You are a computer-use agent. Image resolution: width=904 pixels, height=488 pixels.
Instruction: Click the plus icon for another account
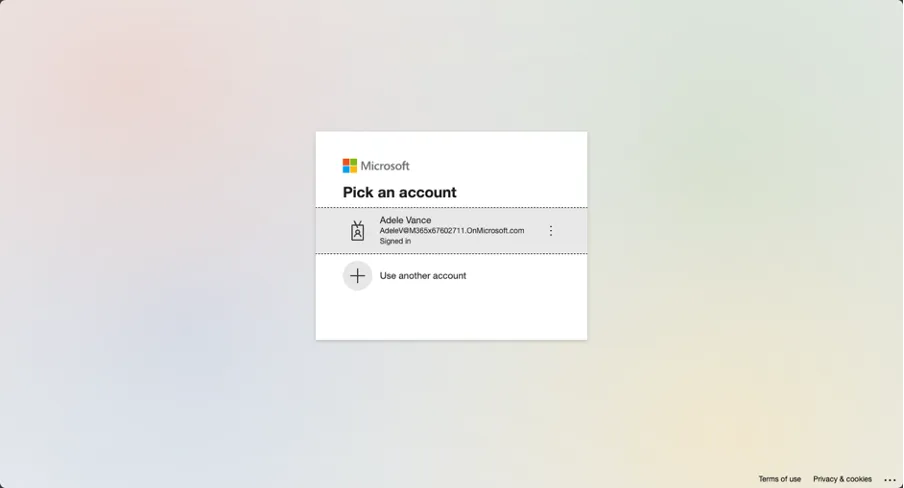tap(357, 276)
